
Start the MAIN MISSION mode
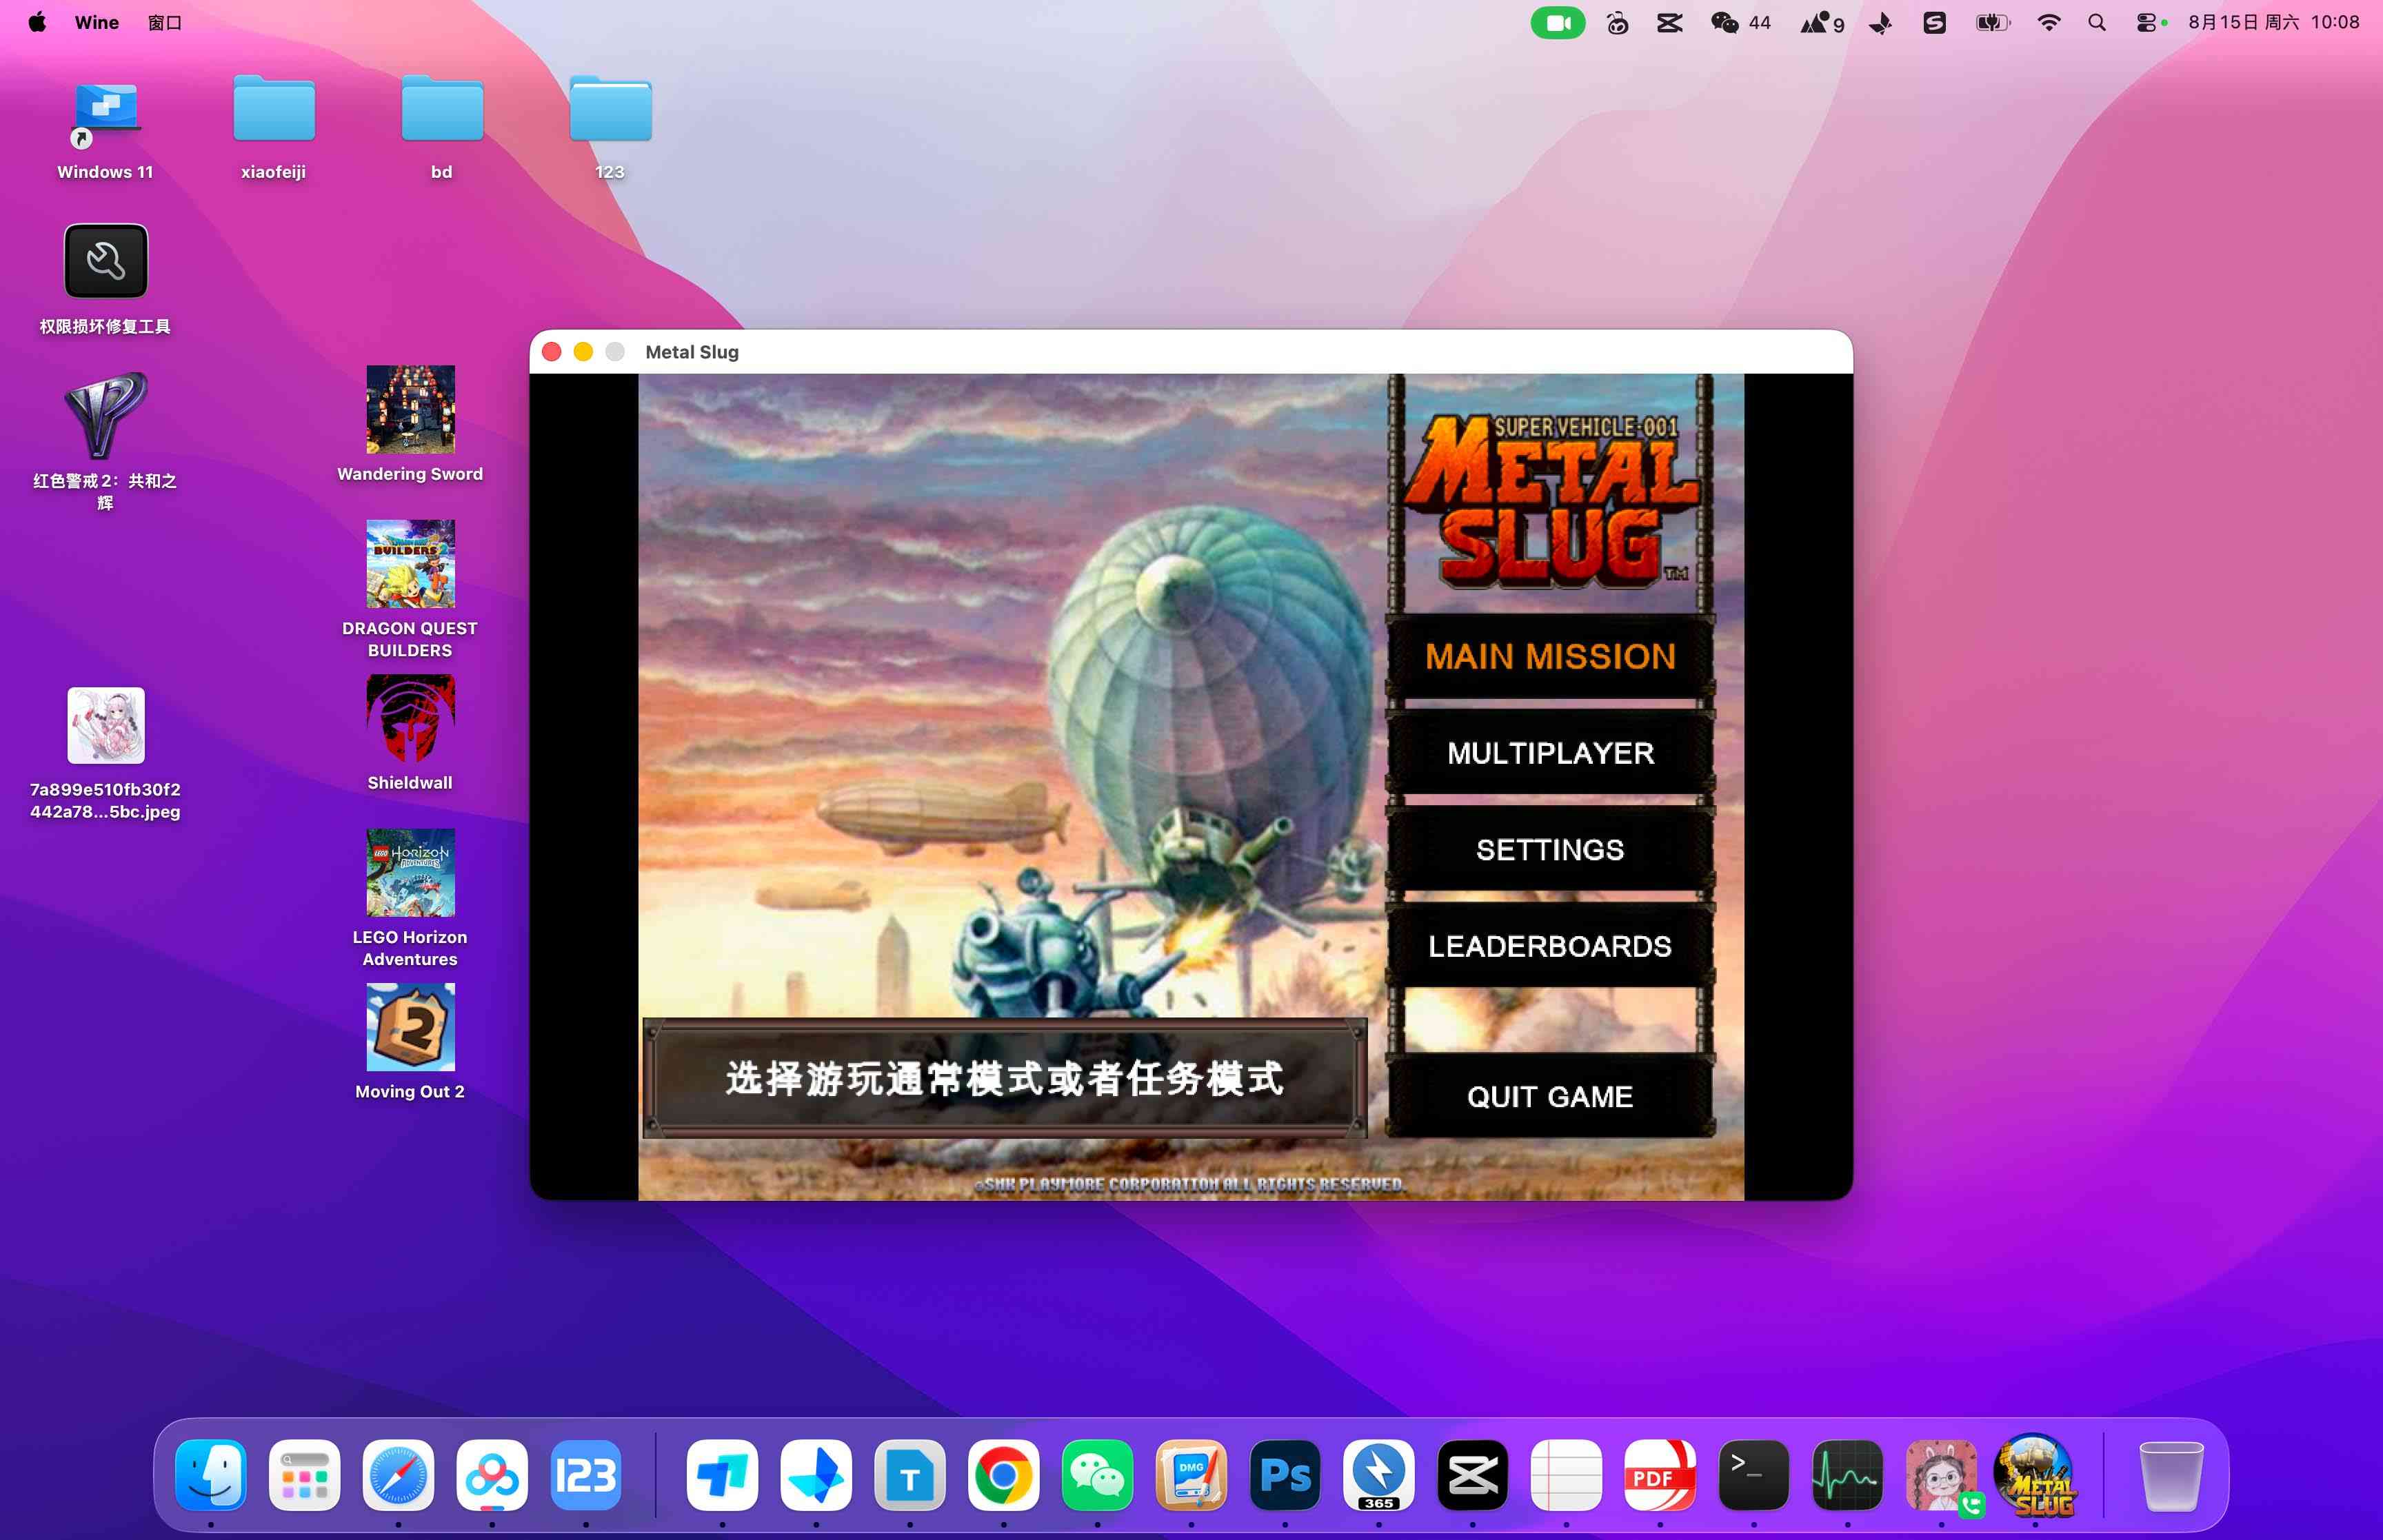(x=1550, y=657)
